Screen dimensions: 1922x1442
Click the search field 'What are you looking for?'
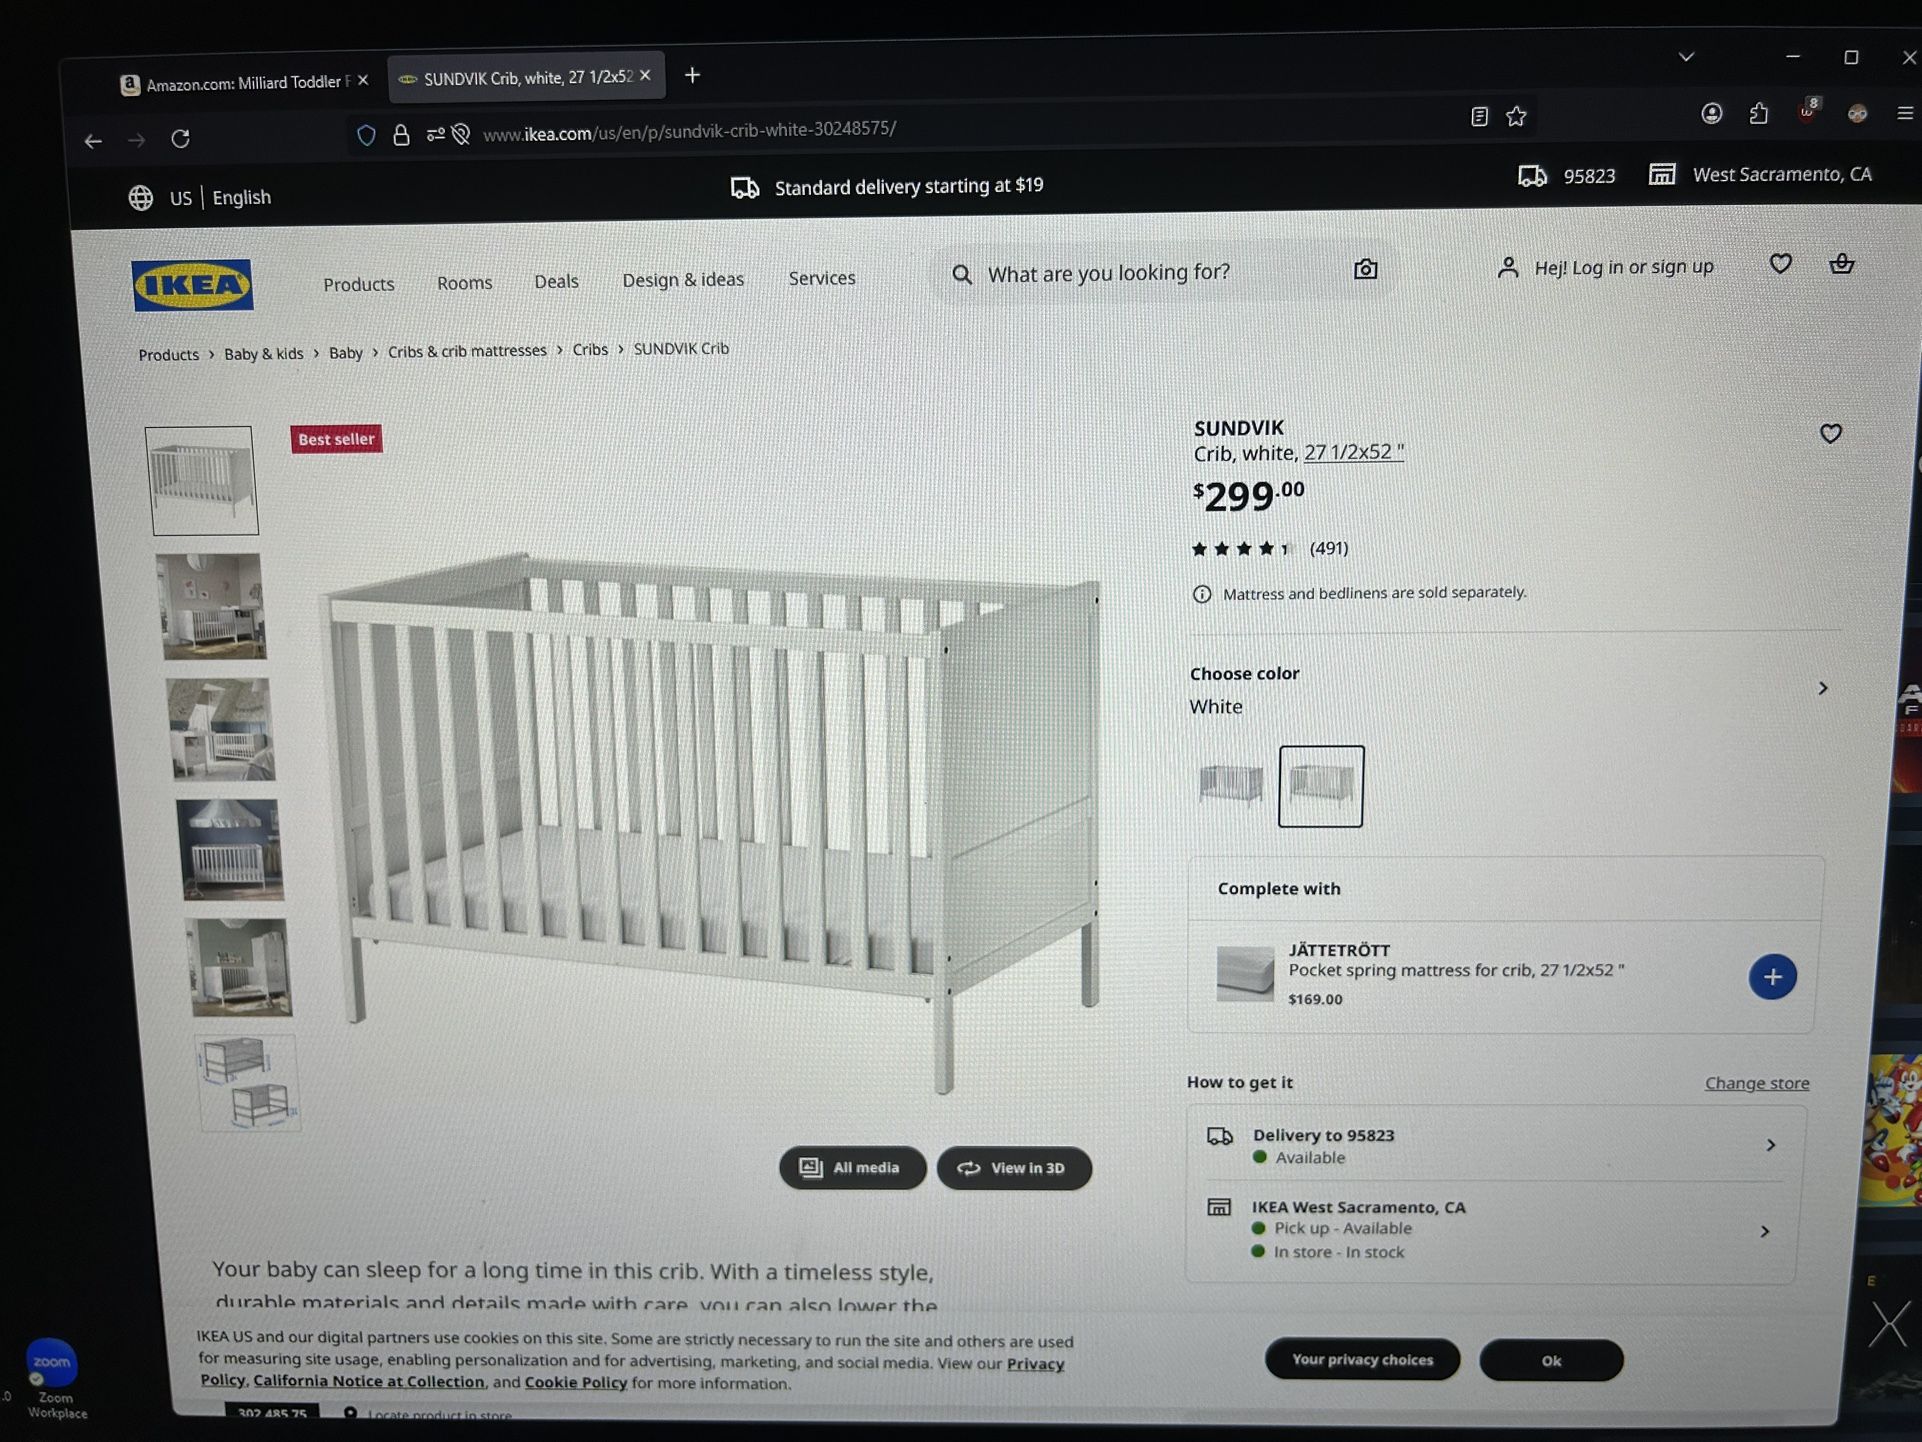point(1160,272)
